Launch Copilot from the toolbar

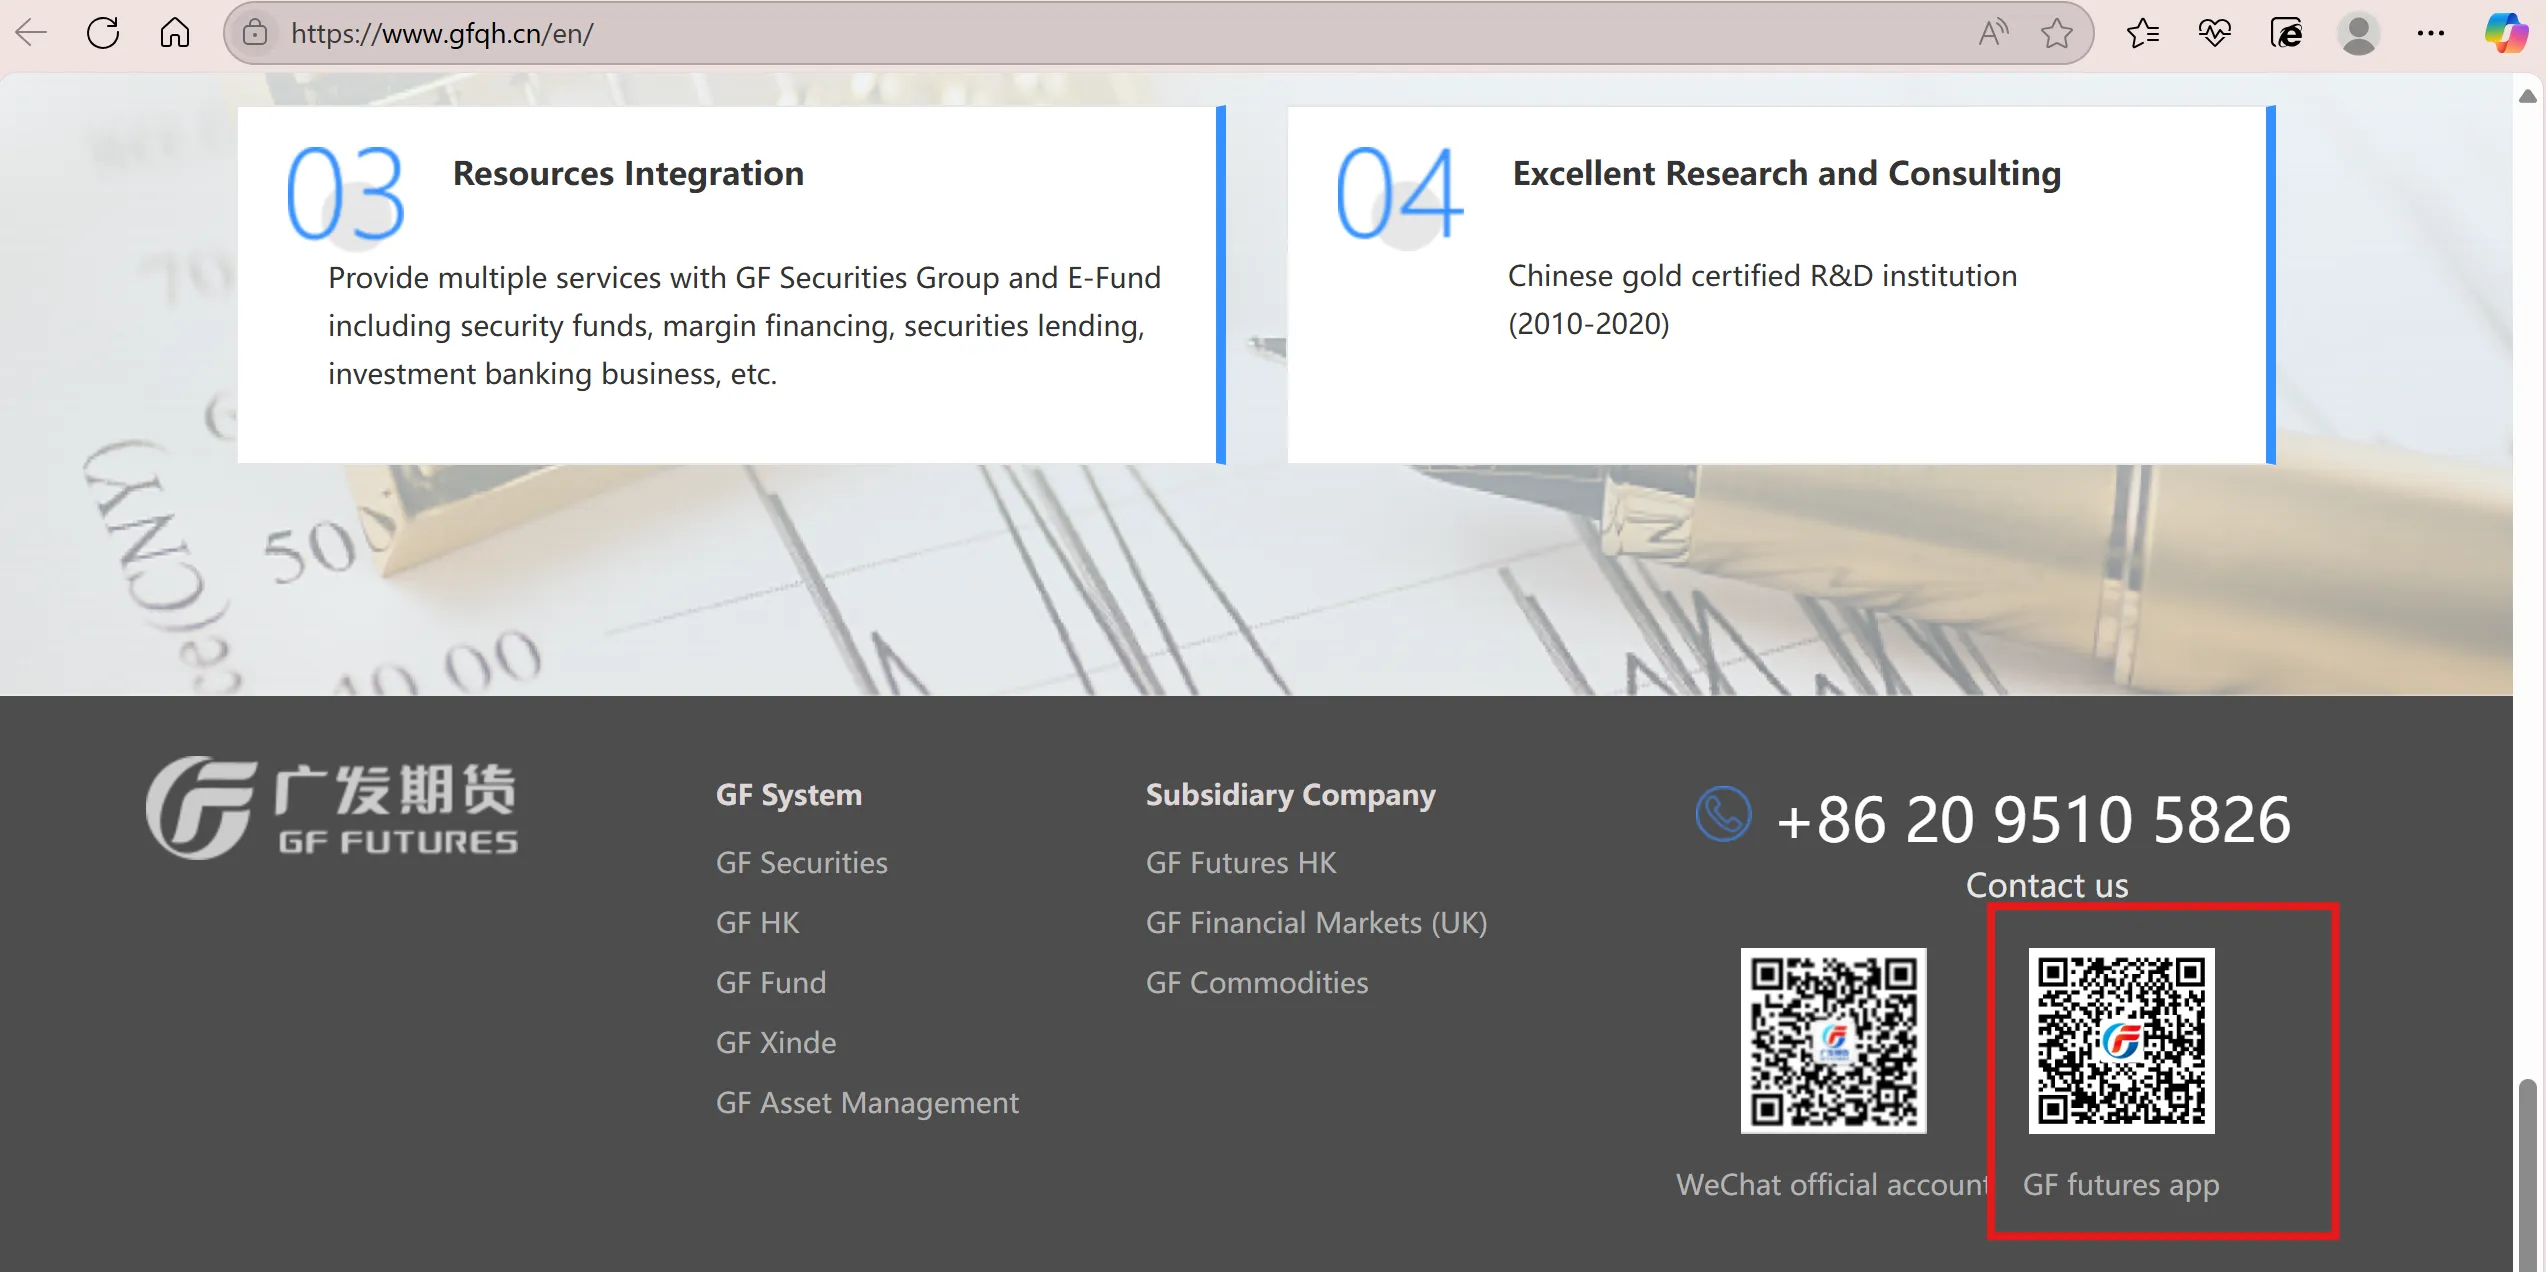2506,33
